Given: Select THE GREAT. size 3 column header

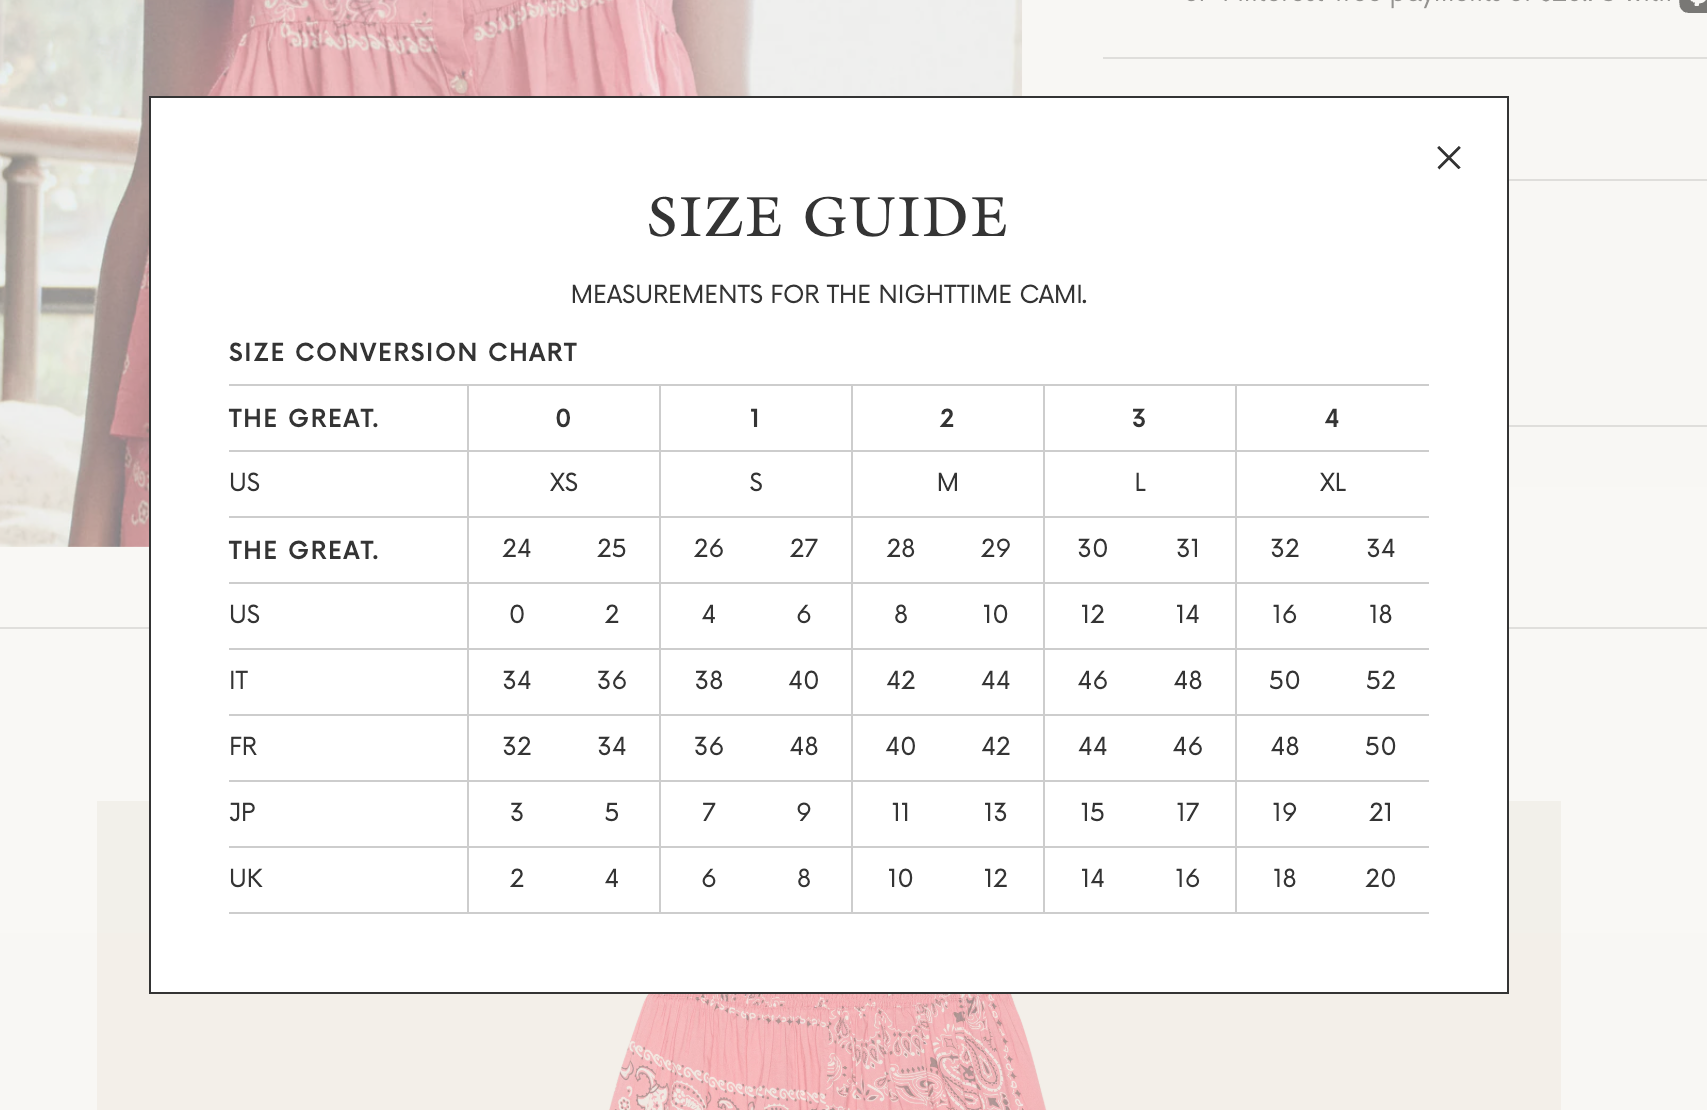Looking at the screenshot, I should click(1139, 418).
